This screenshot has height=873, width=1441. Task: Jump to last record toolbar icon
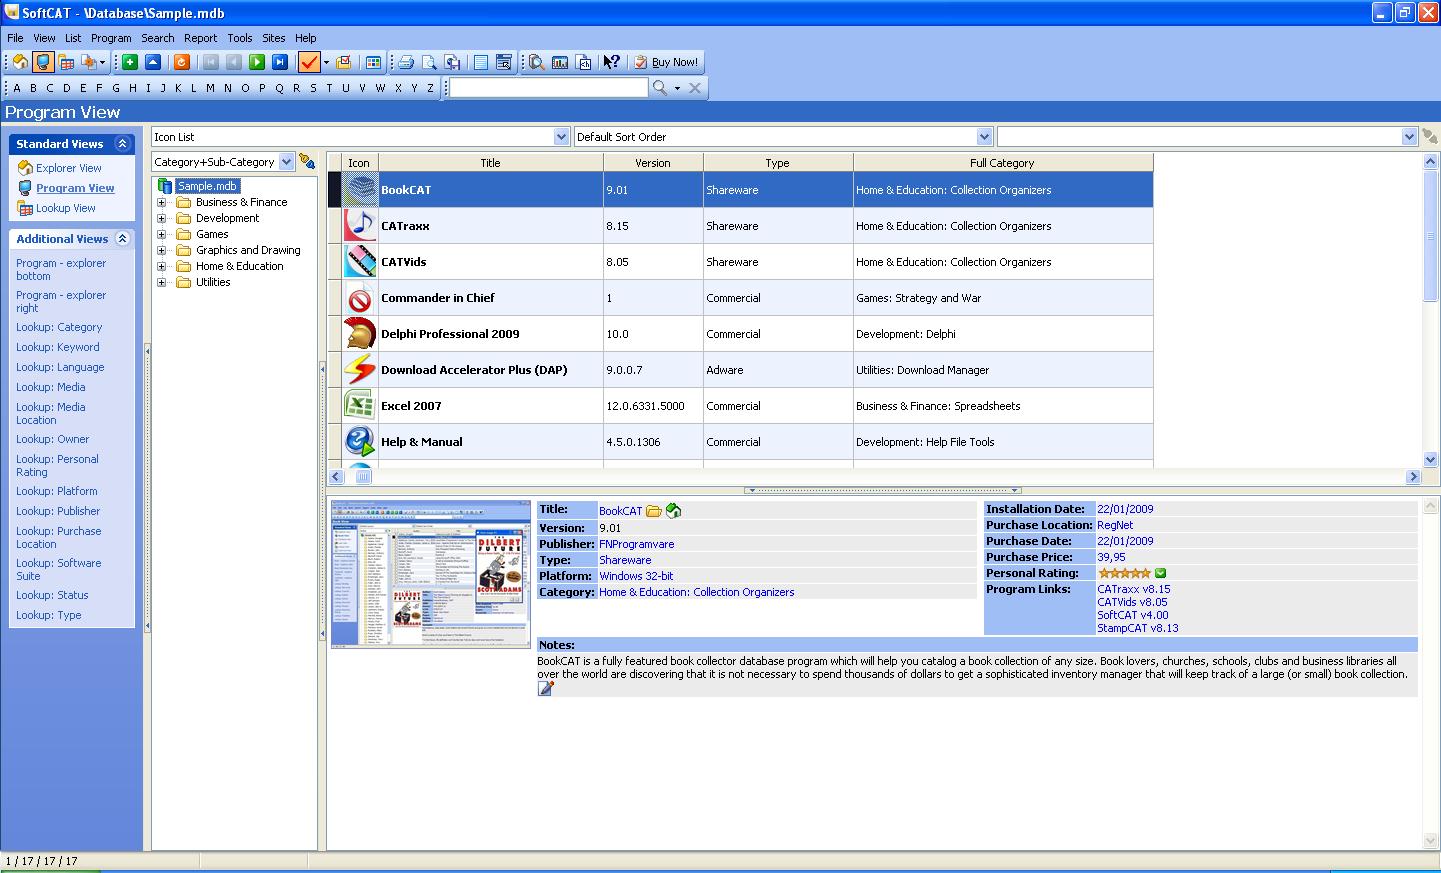pyautogui.click(x=281, y=62)
